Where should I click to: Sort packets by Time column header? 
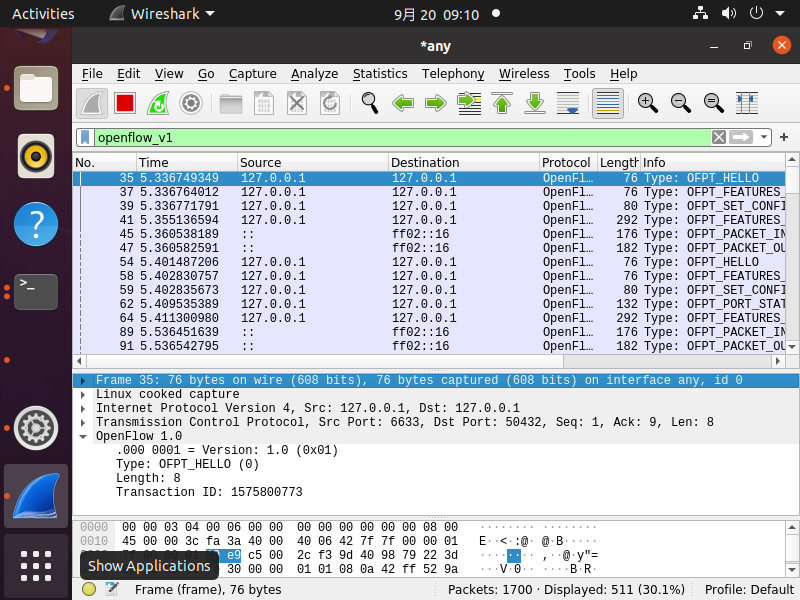click(187, 163)
